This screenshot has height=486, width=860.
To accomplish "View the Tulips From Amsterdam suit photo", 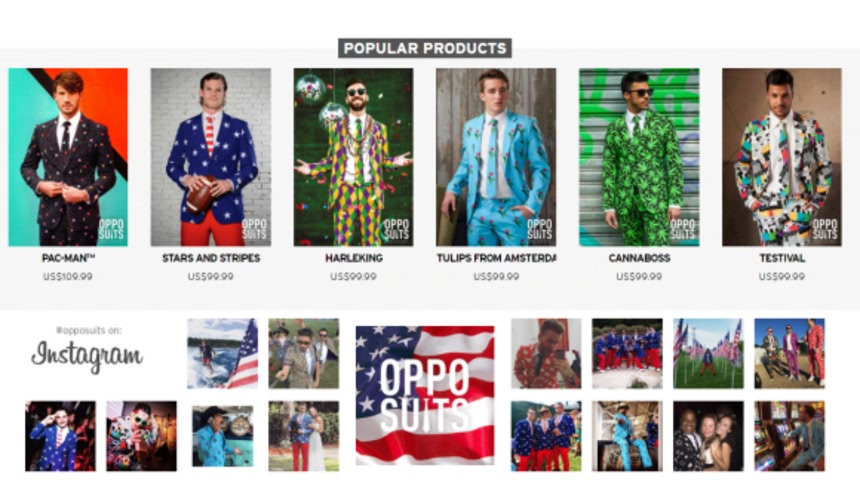I will pyautogui.click(x=496, y=157).
